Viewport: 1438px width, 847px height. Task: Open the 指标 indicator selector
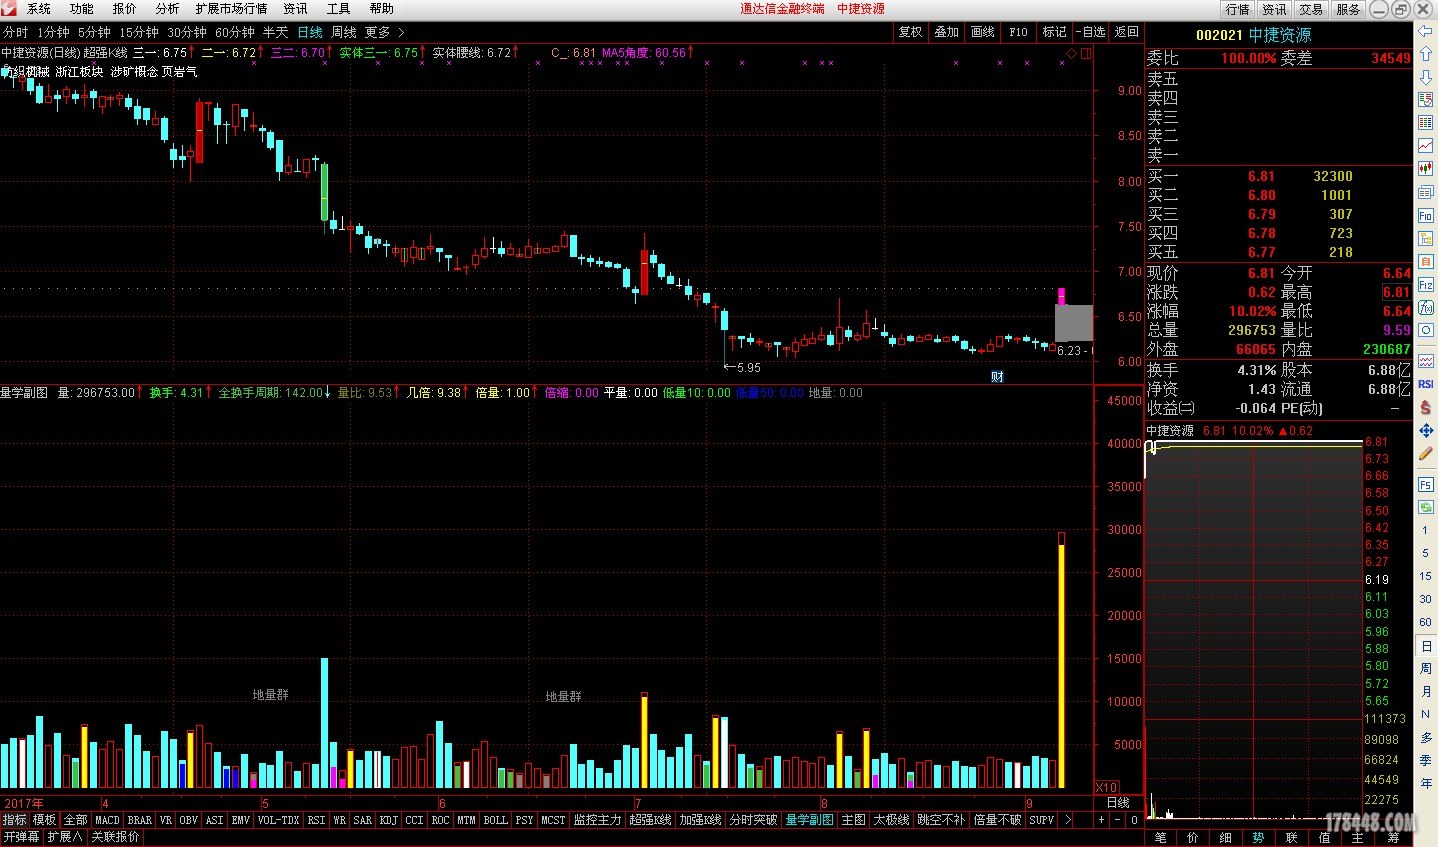[14, 820]
